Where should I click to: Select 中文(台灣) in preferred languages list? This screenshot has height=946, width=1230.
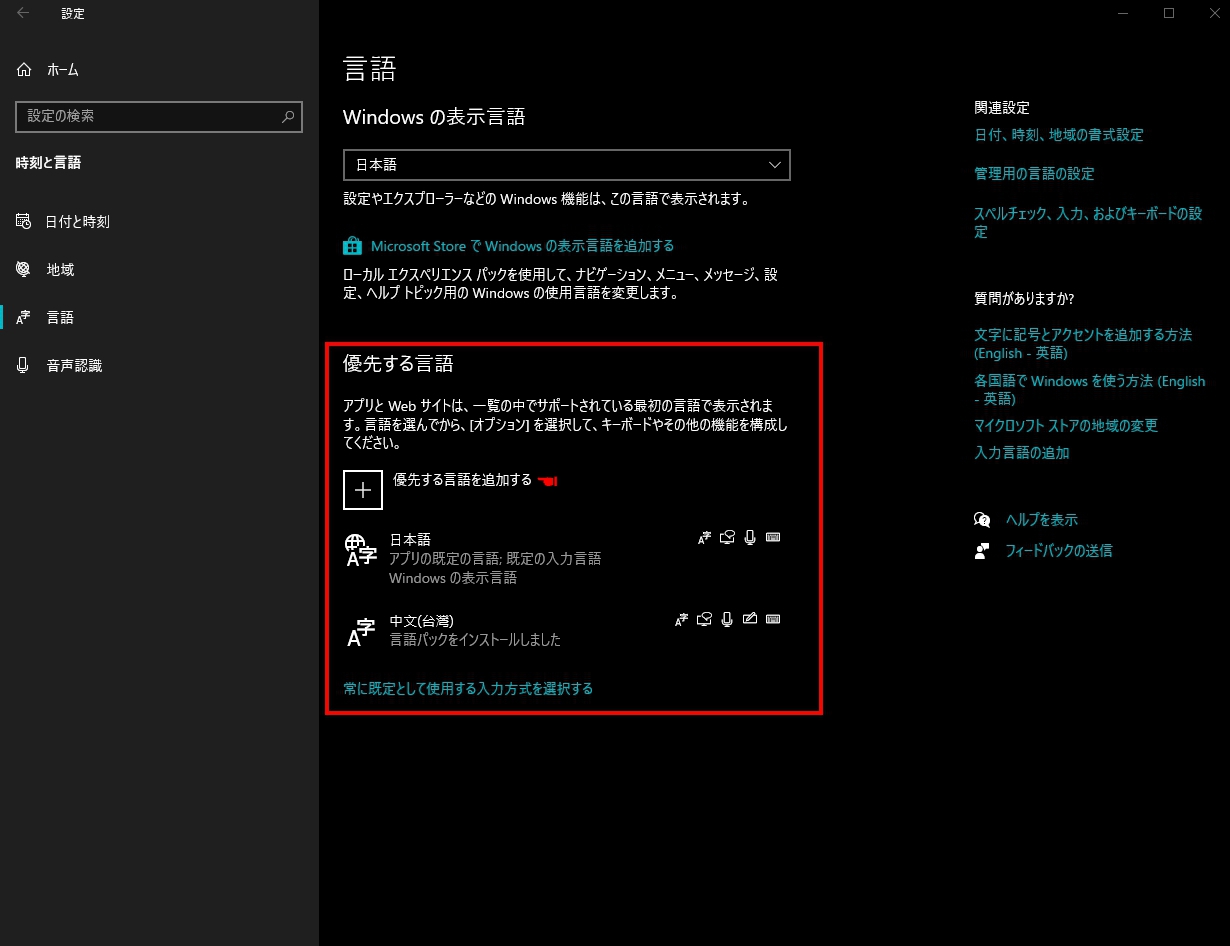(566, 630)
